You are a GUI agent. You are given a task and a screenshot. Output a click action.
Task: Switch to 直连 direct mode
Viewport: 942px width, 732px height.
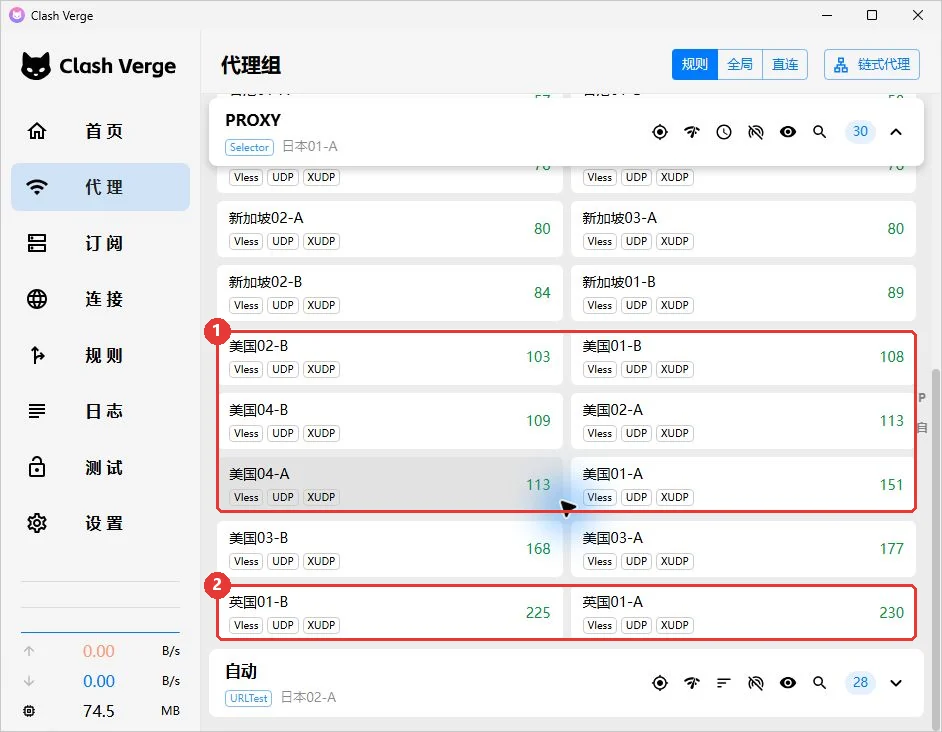click(785, 64)
